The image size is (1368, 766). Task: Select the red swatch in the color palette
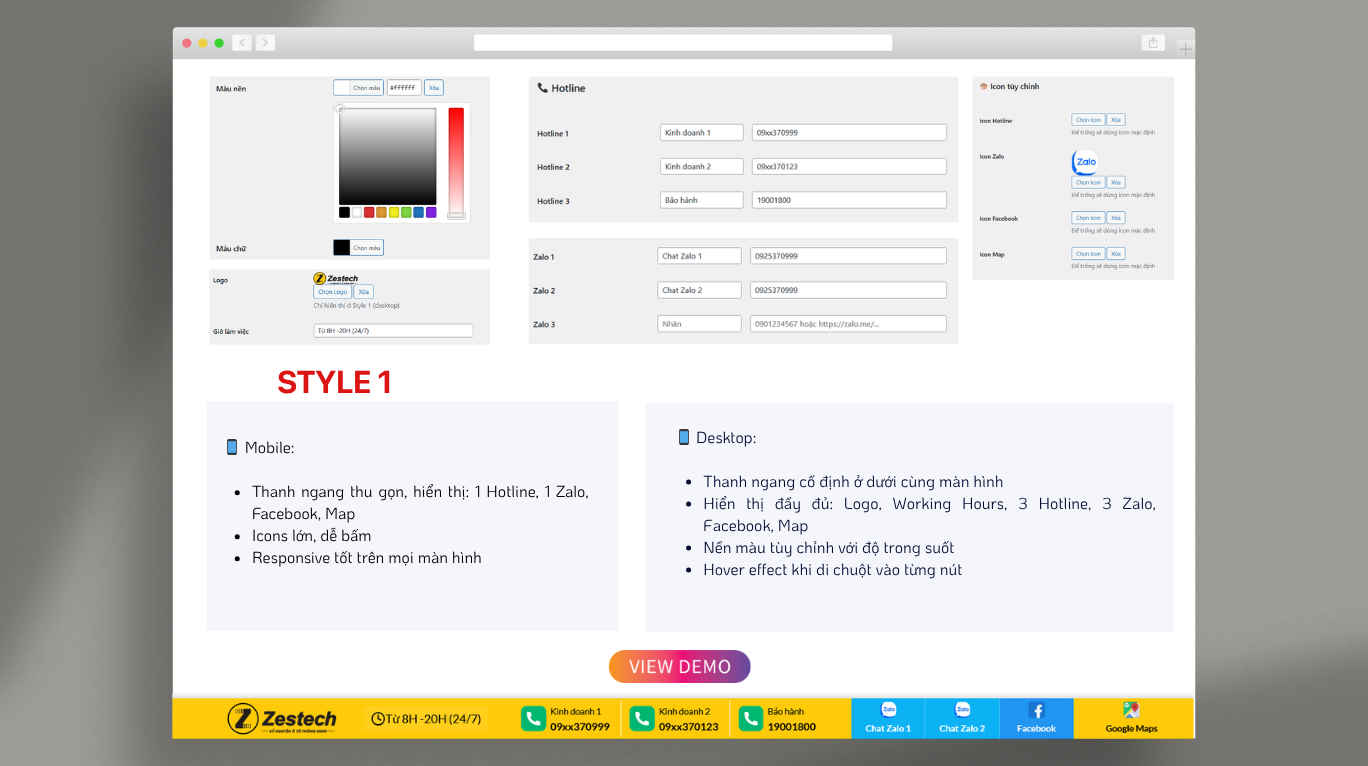[370, 212]
